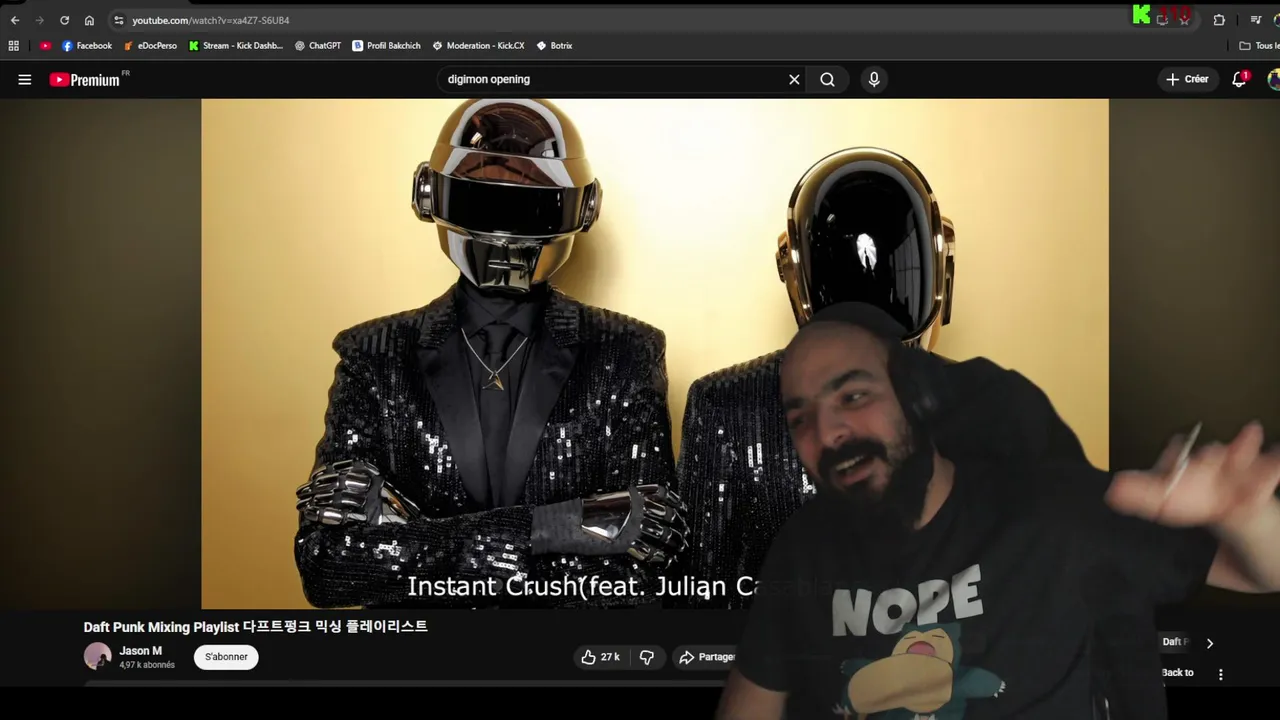Open the YouTube bookmark icon
Image resolution: width=1280 pixels, height=720 pixels.
[45, 45]
